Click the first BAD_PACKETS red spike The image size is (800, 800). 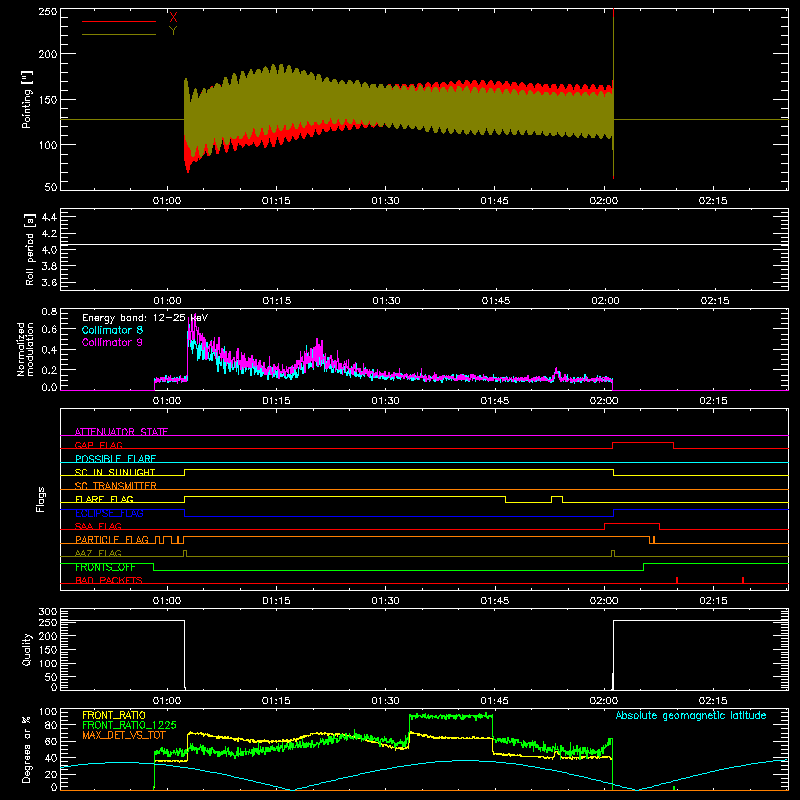pyautogui.click(x=677, y=580)
